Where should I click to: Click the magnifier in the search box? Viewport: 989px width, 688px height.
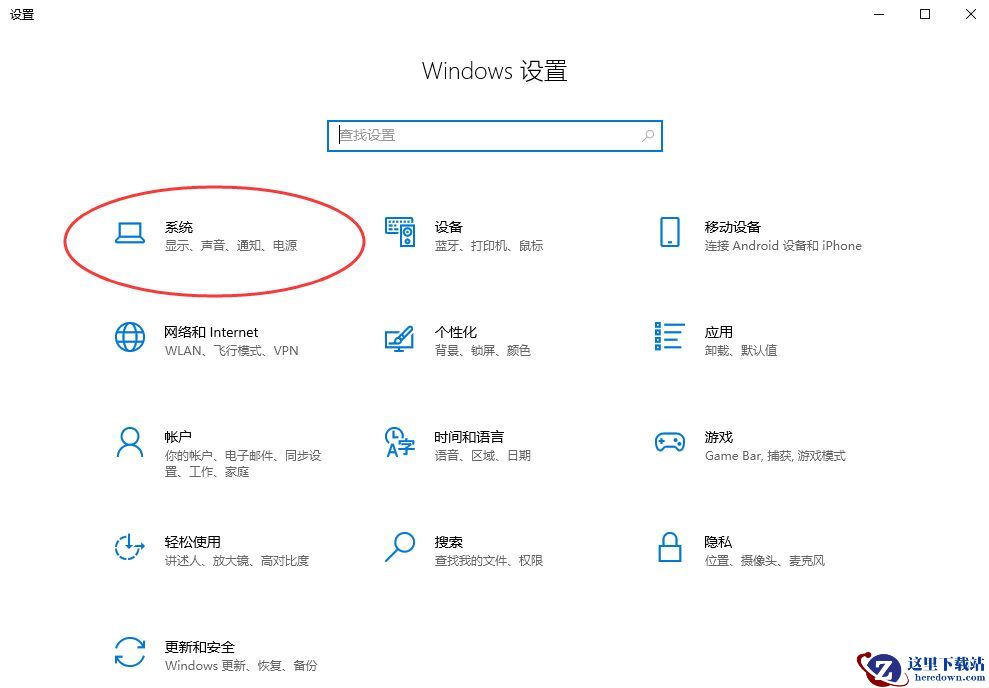click(x=648, y=135)
